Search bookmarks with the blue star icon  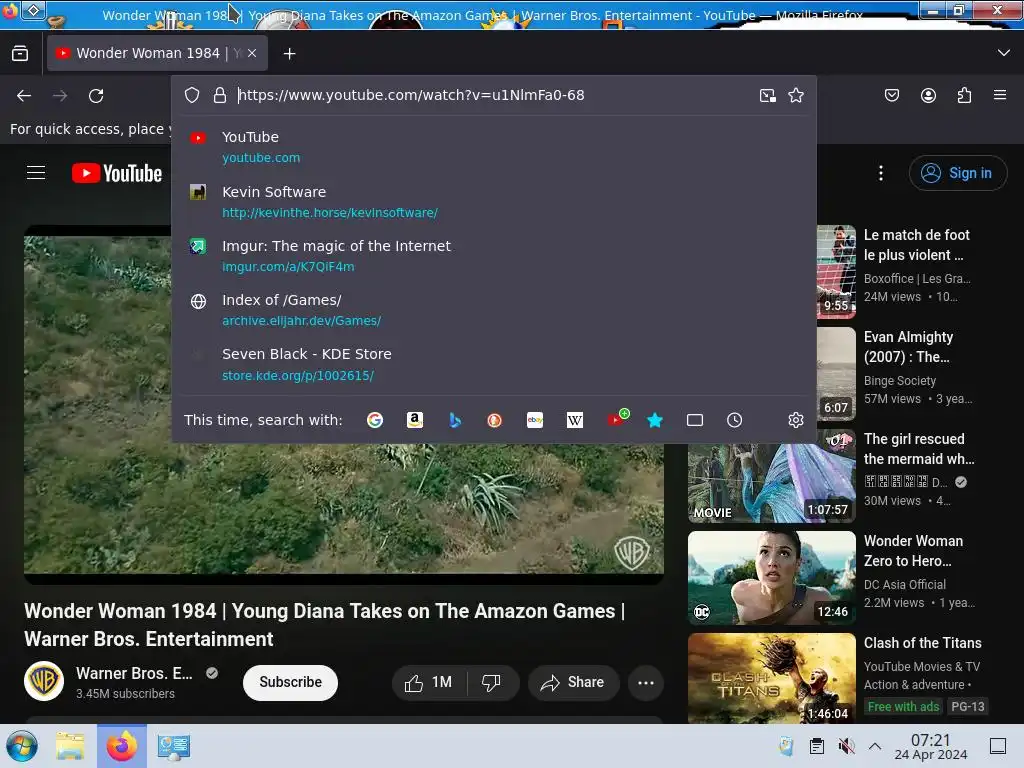coord(655,420)
